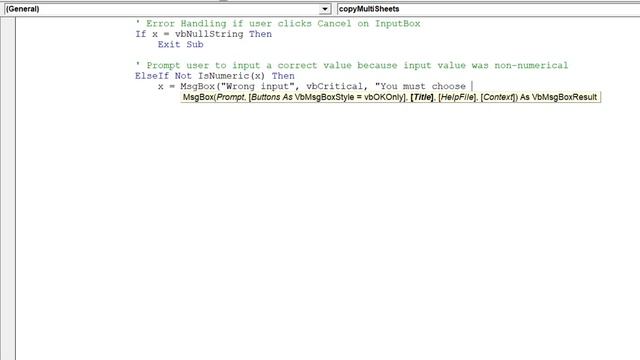Click the margin indicator bar beside Exit Sub
The height and width of the screenshot is (360, 640).
tap(8, 44)
